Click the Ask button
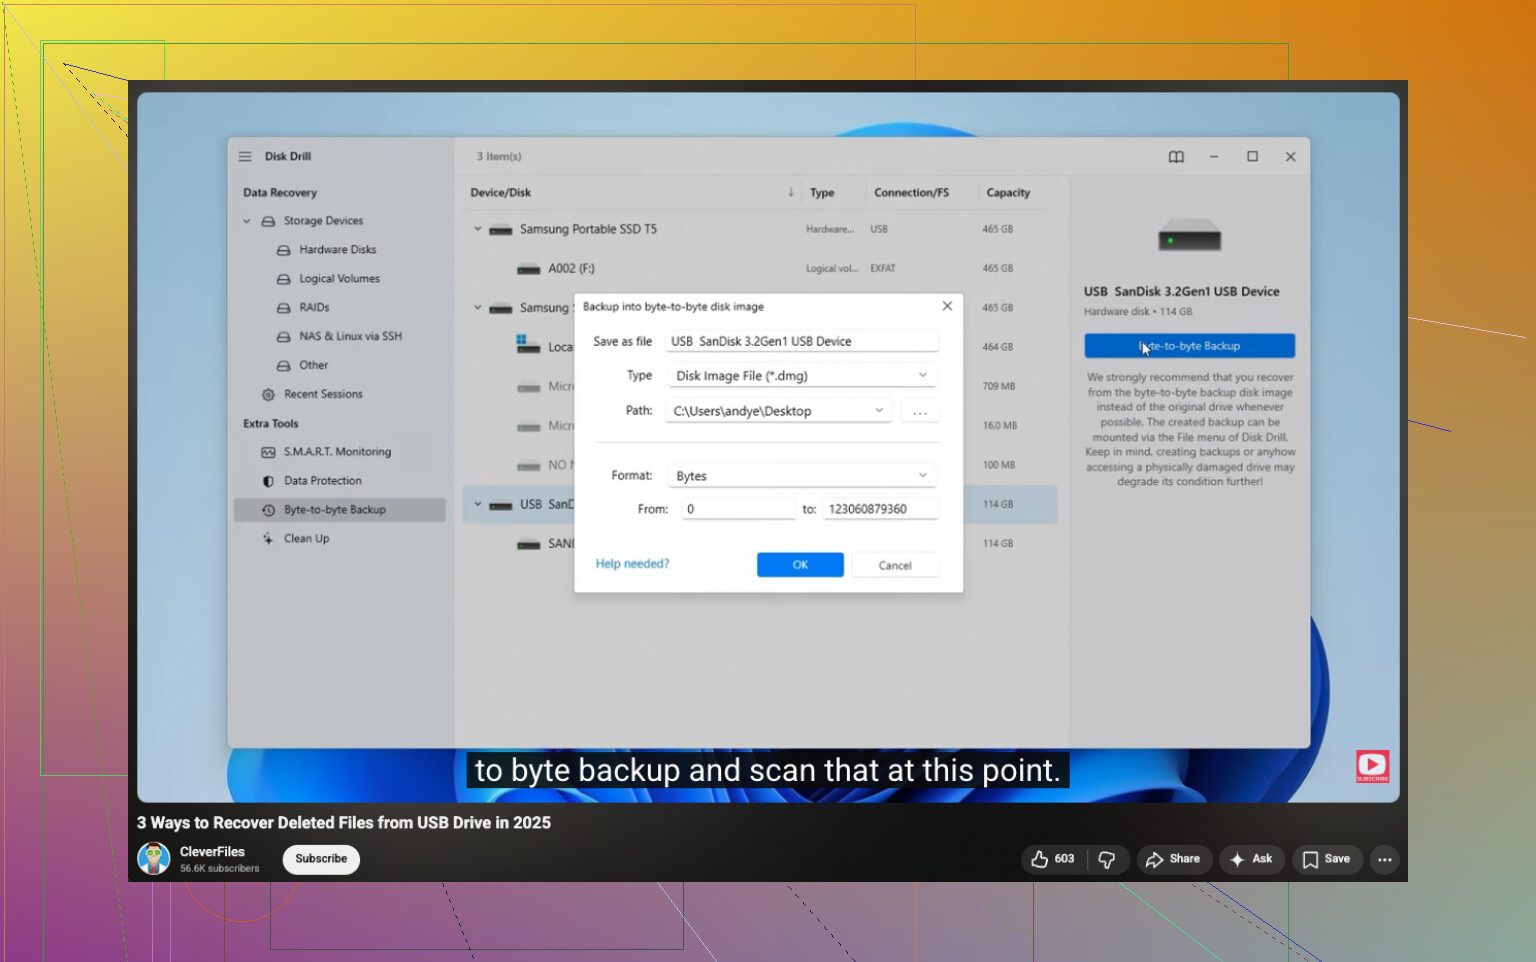 [x=1252, y=859]
